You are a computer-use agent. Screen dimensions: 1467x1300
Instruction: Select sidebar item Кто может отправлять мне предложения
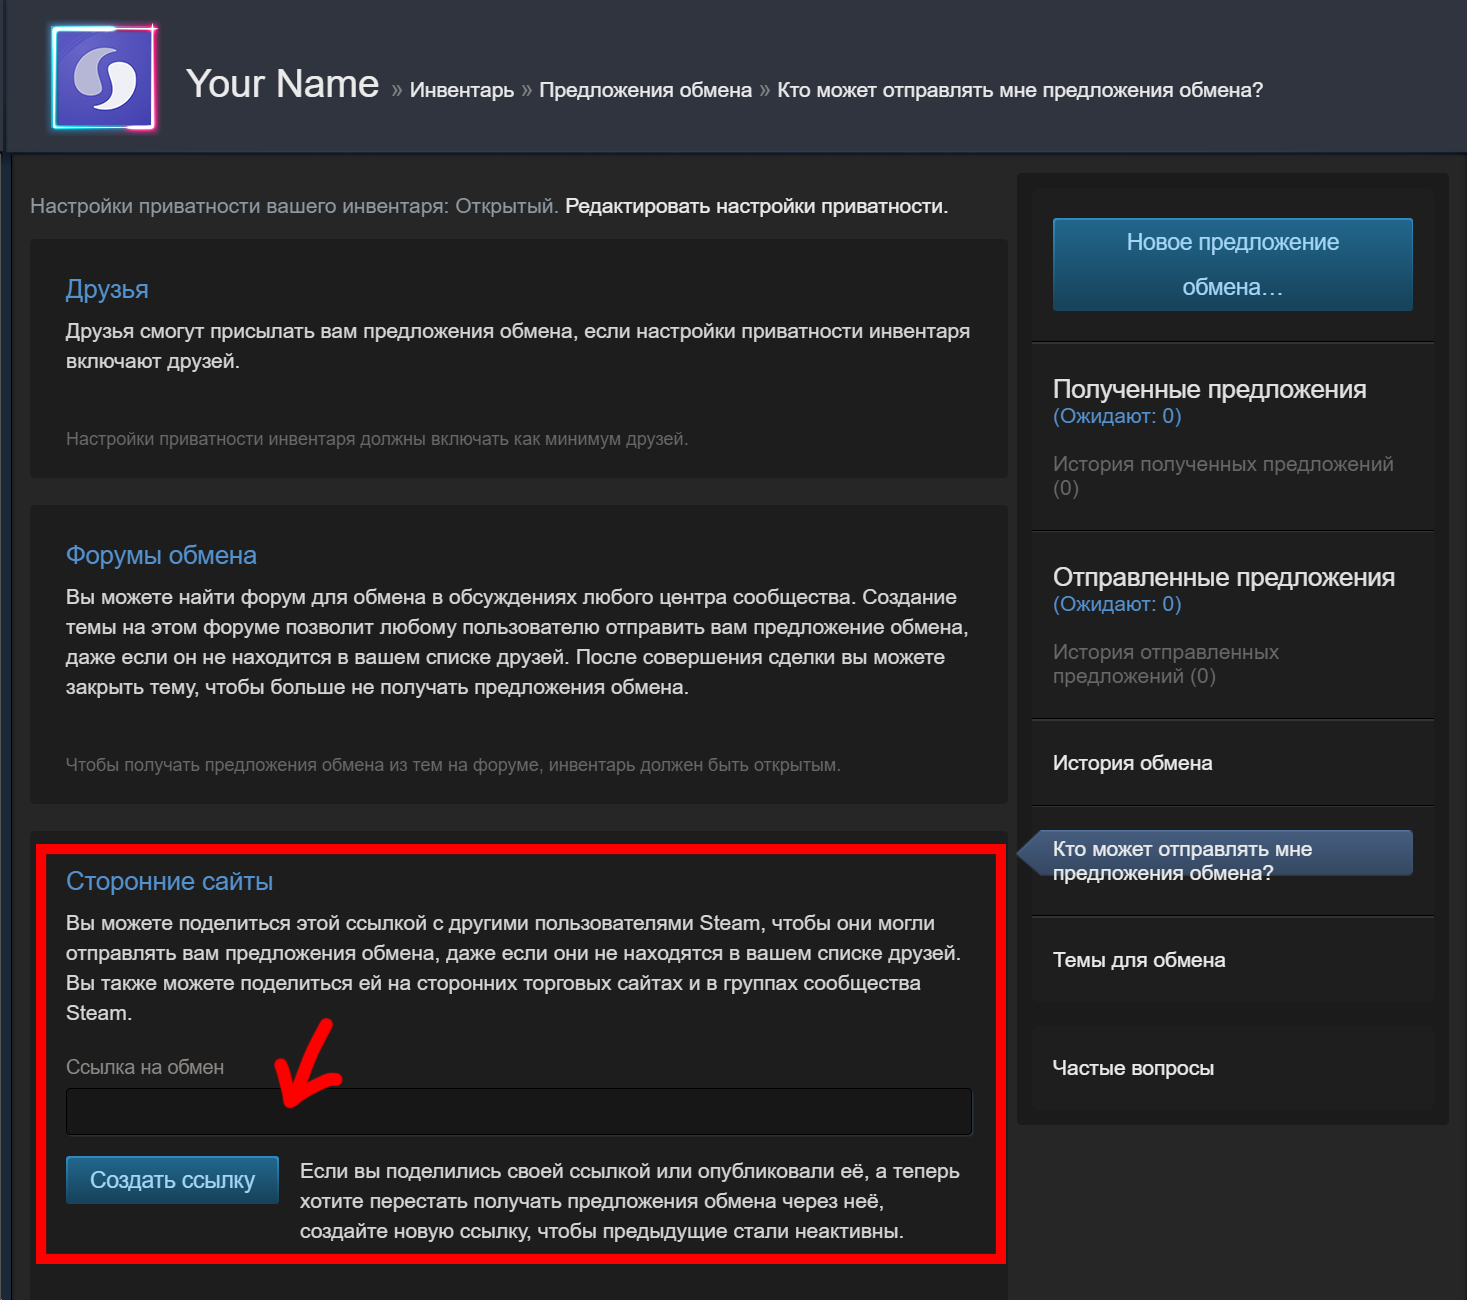(1215, 855)
